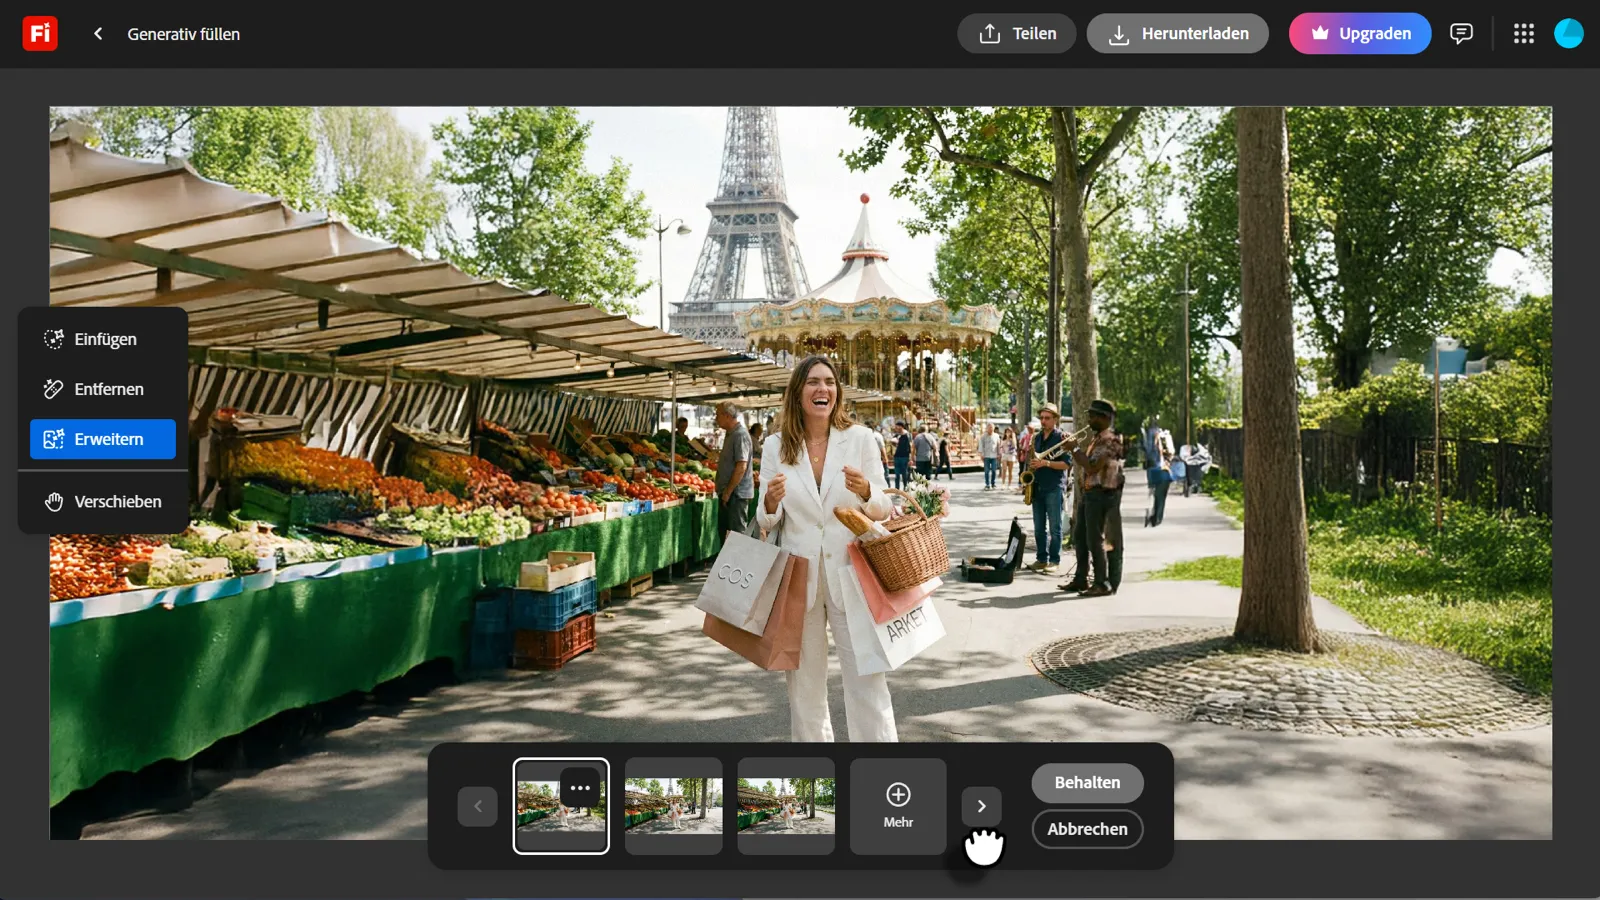Generate more variations with the Mehr button
Viewport: 1600px width, 900px height.
[x=897, y=806]
